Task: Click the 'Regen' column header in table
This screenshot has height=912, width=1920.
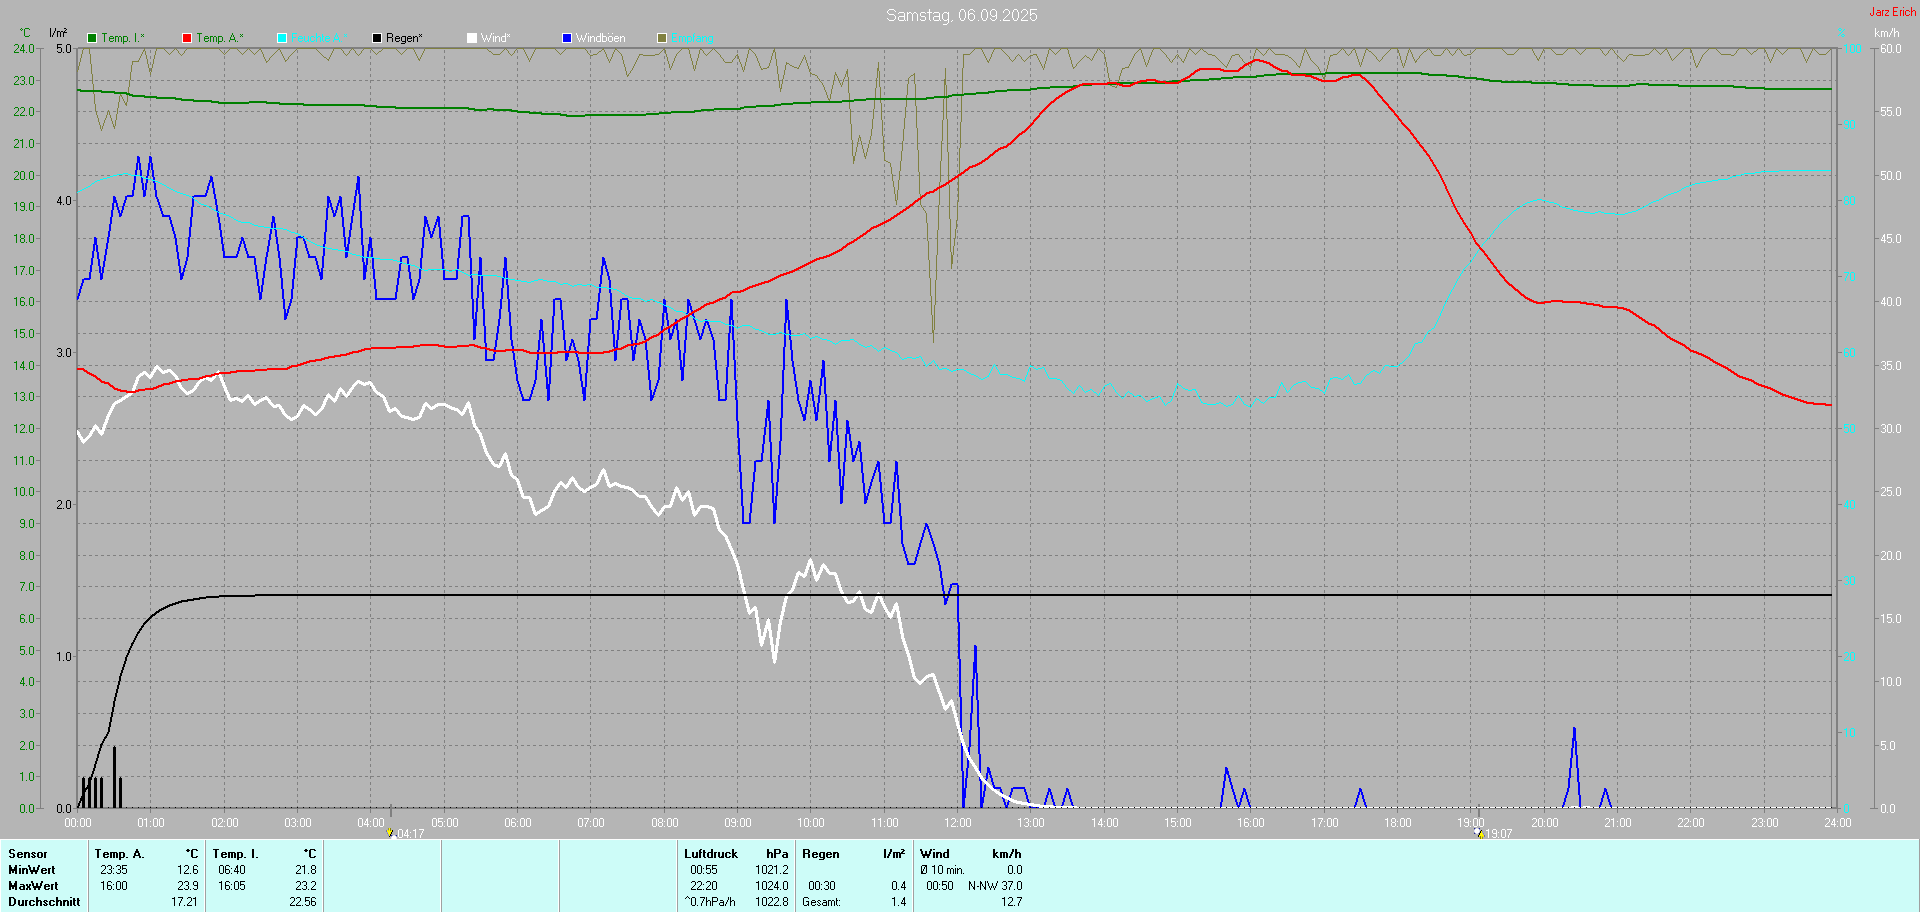Action: (x=821, y=854)
